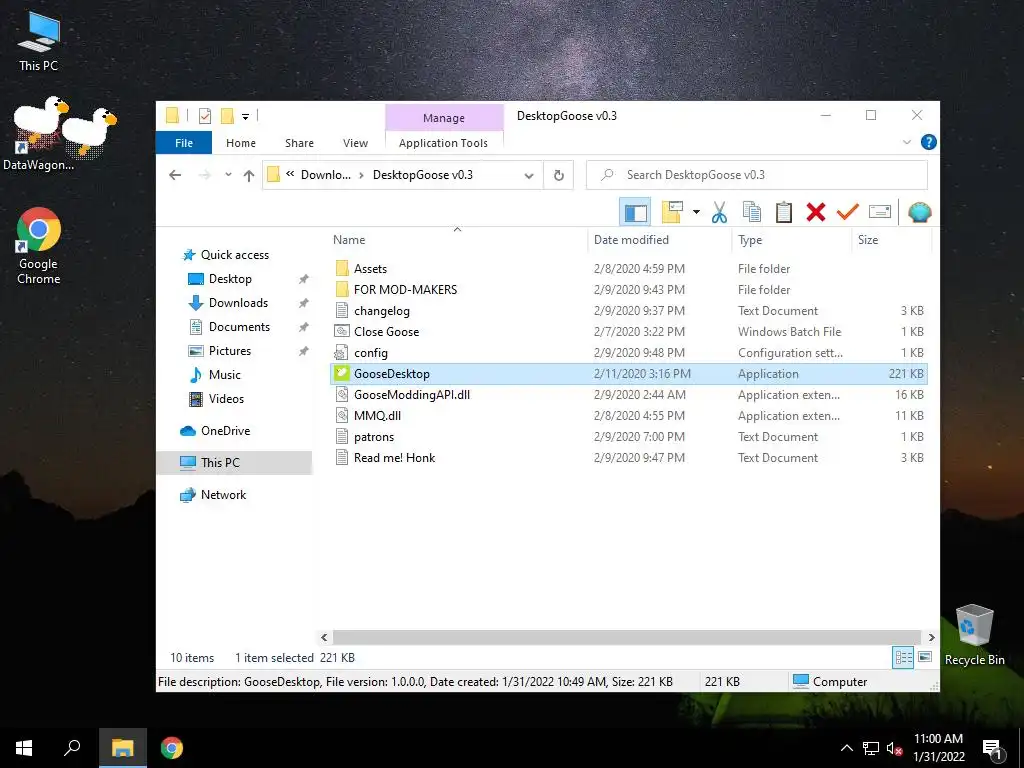Click the properties quick access toolbar icon
The image size is (1024, 768).
coord(204,116)
